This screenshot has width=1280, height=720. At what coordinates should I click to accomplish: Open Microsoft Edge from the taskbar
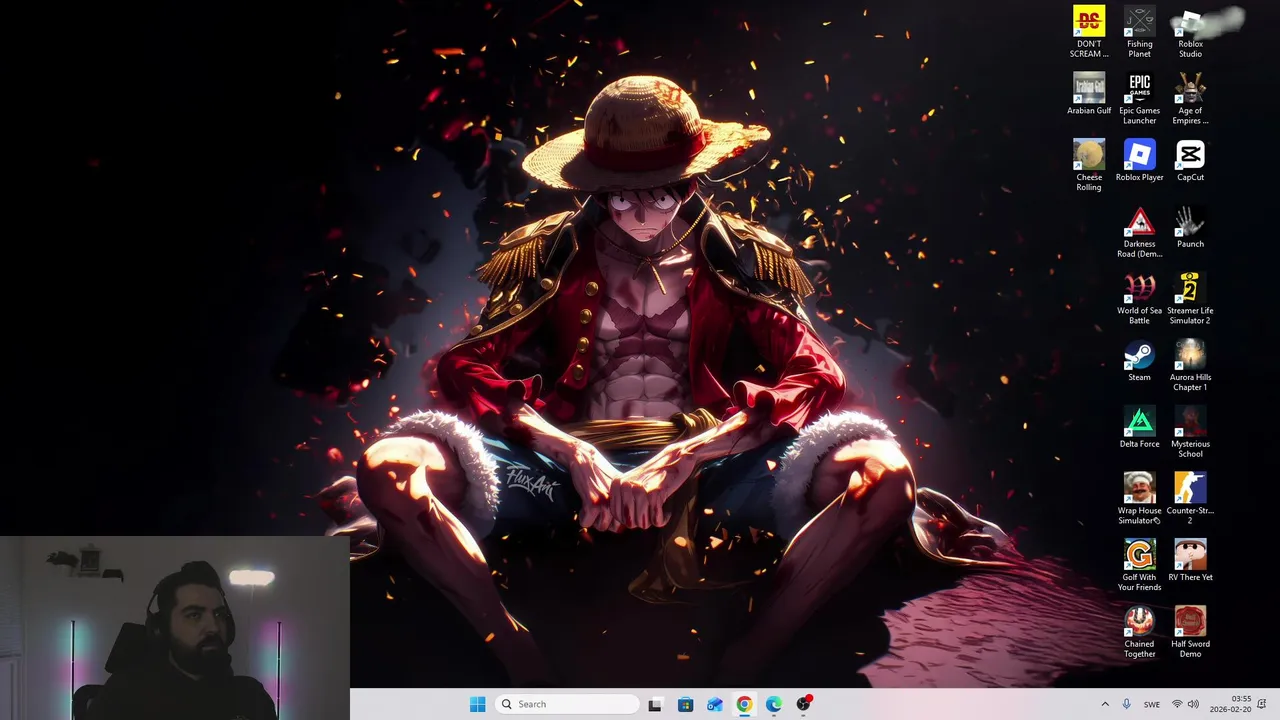774,704
